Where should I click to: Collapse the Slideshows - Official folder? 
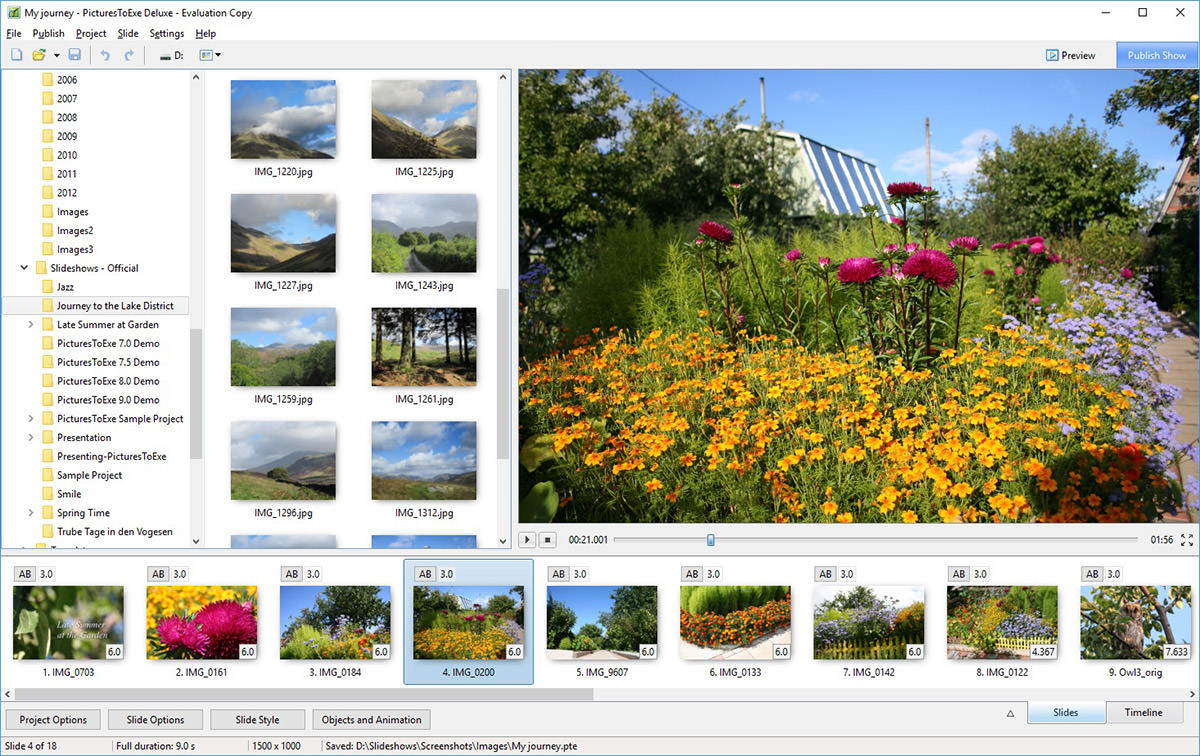tap(24, 268)
